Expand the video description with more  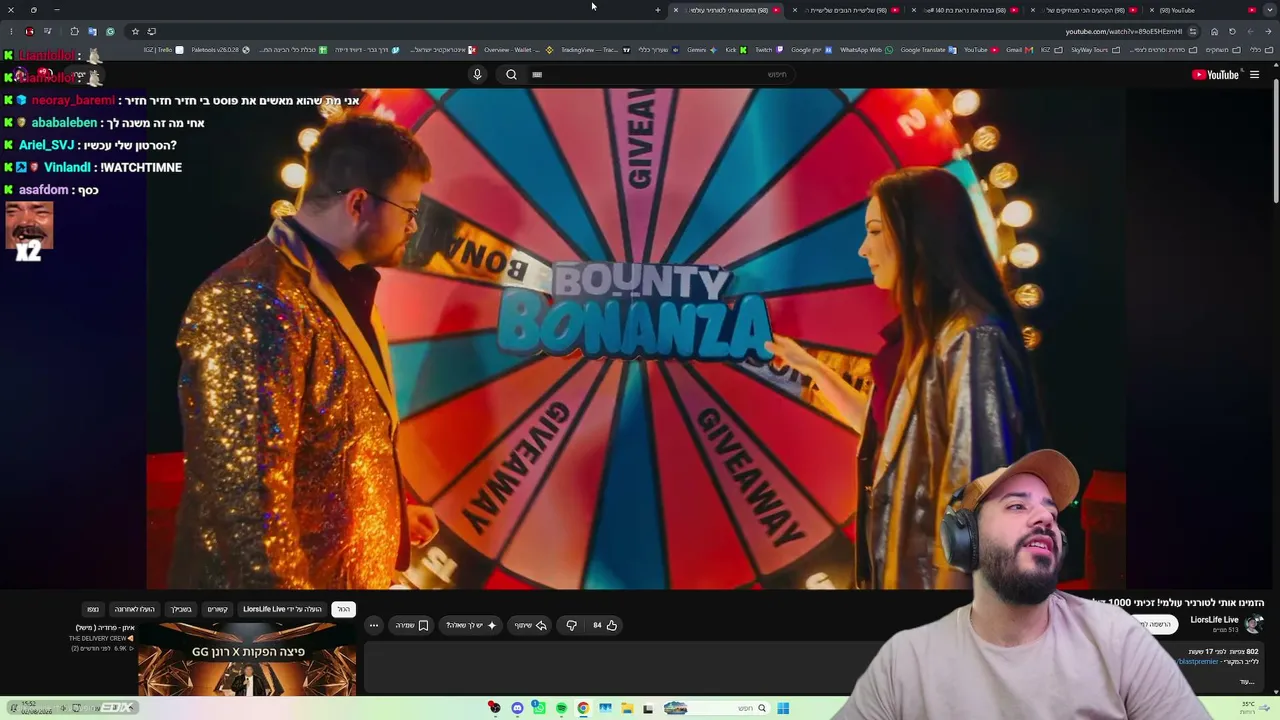coord(1247,682)
